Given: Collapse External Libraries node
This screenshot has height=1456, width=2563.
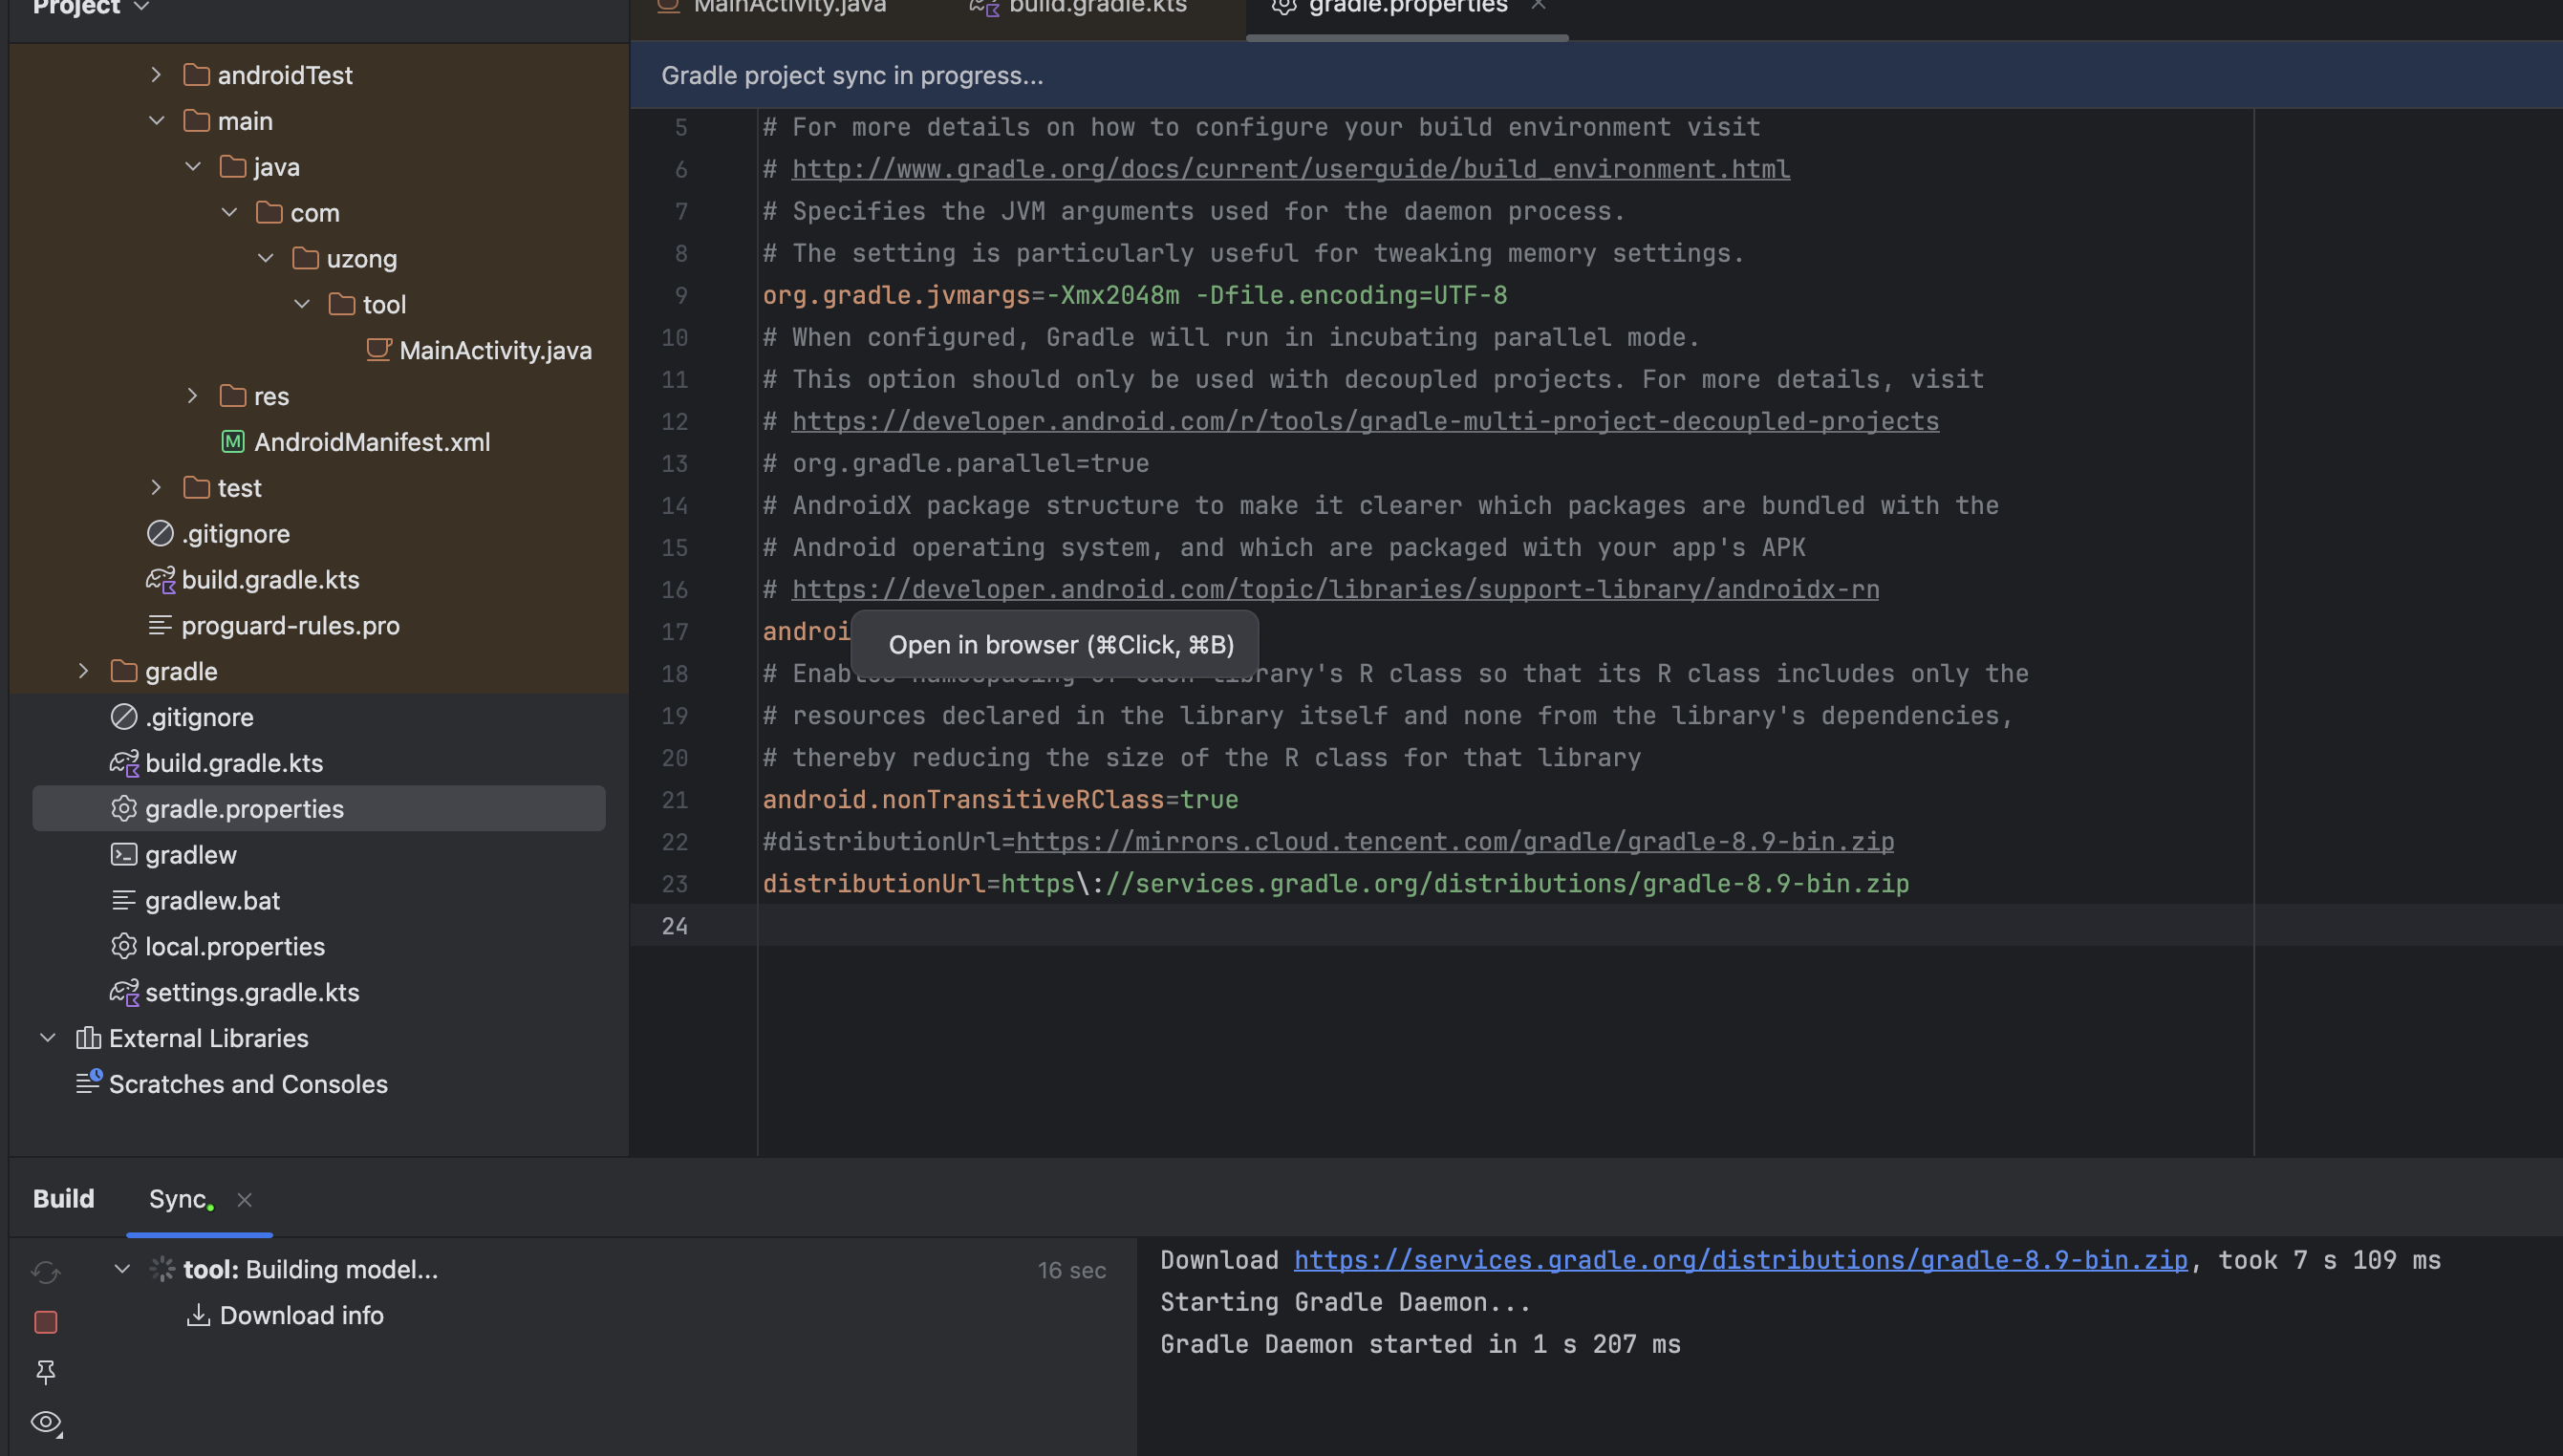Looking at the screenshot, I should pos(47,1038).
